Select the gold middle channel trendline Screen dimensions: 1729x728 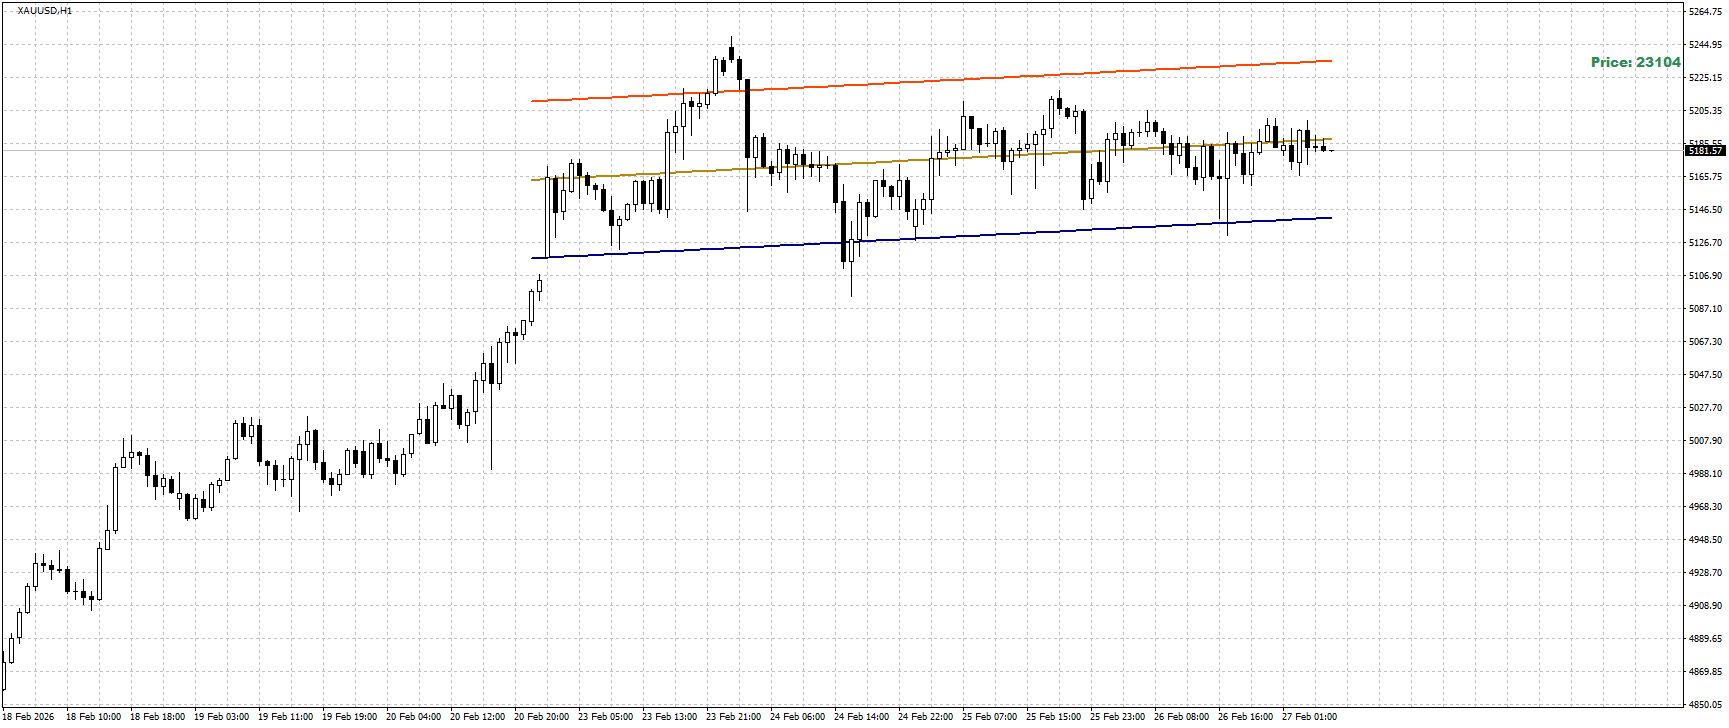(931, 160)
